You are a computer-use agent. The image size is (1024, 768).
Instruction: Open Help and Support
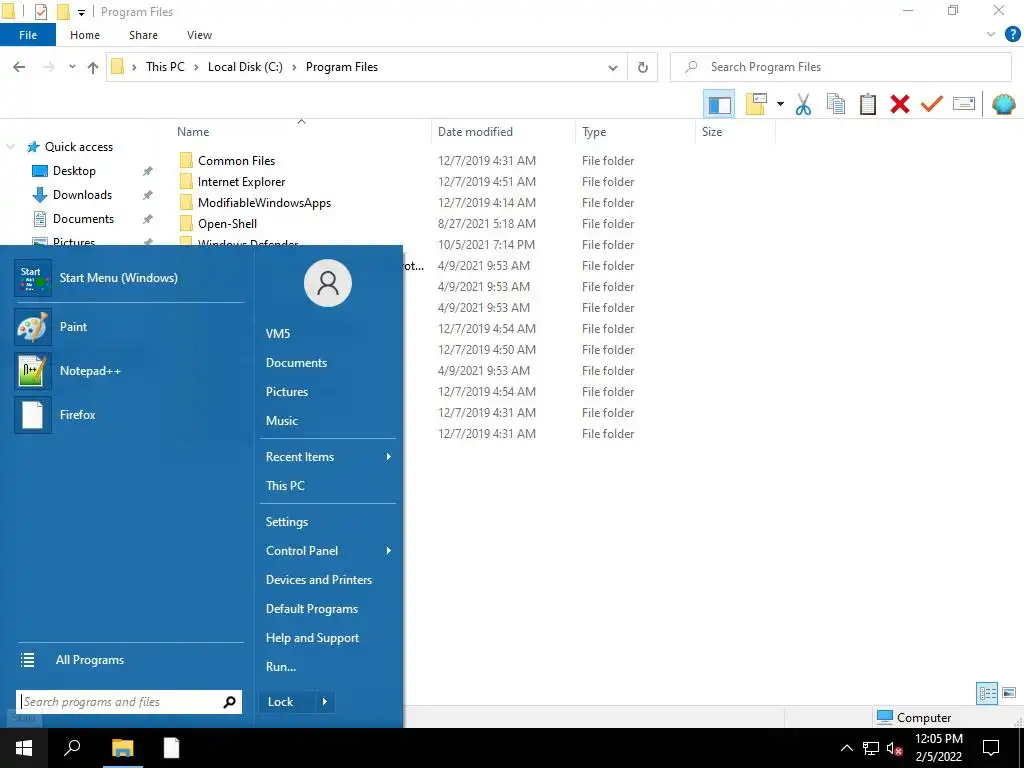click(x=328, y=638)
